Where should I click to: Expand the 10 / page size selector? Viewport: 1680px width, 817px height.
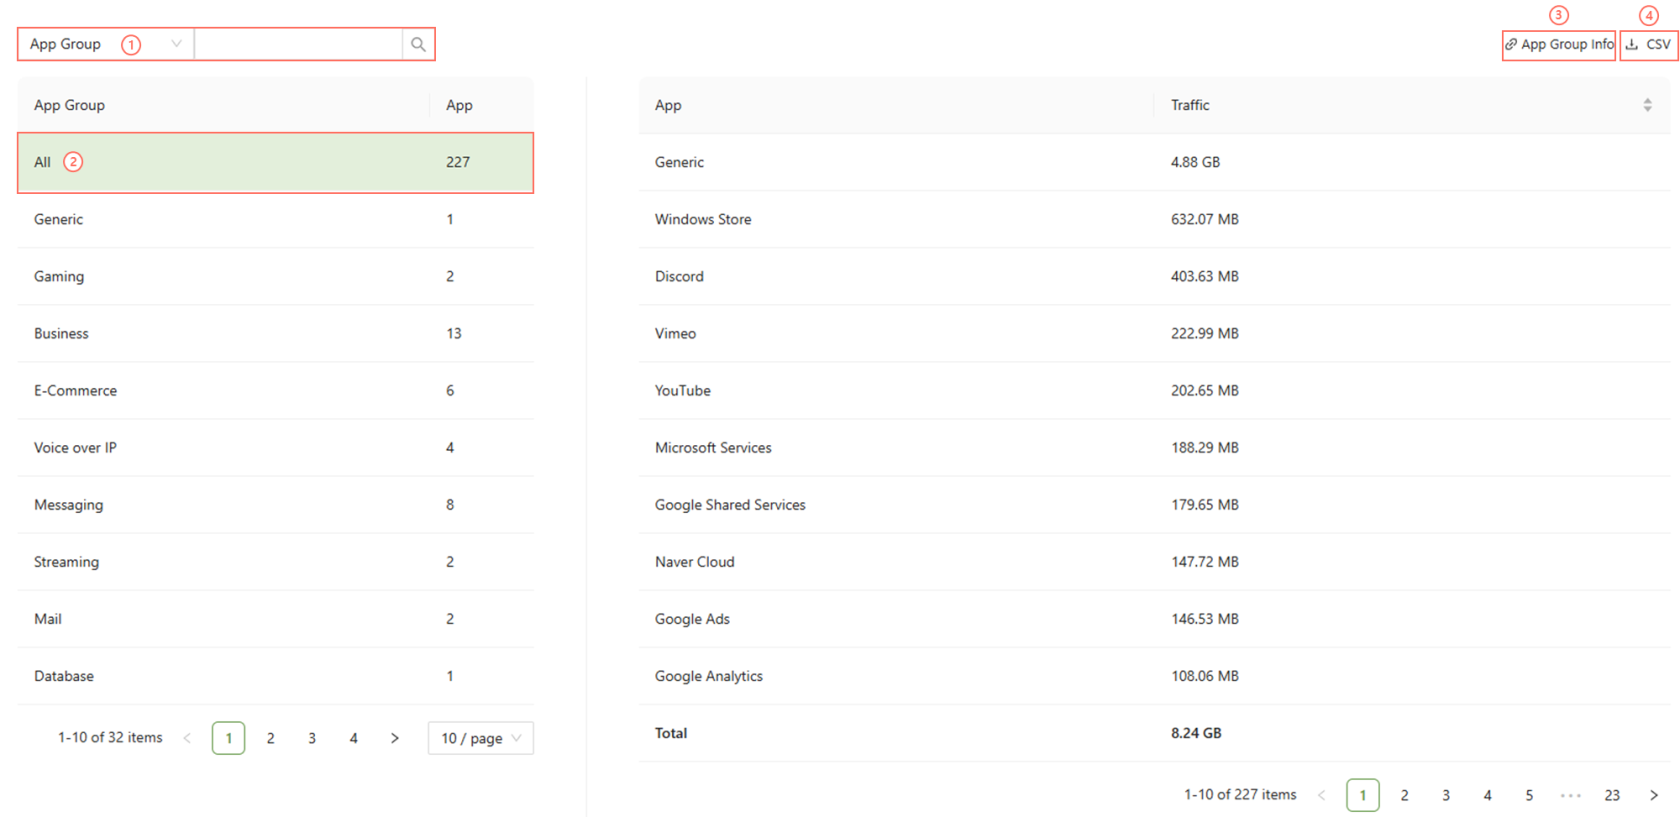coord(480,738)
